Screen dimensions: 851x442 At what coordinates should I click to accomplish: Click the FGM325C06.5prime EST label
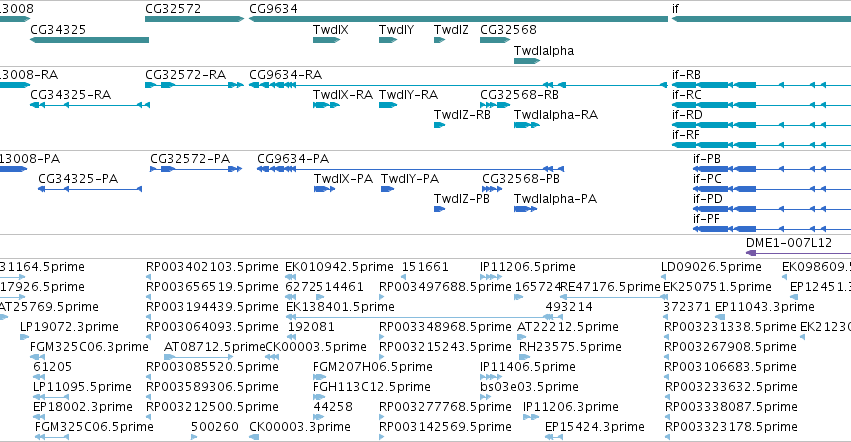pos(94,427)
